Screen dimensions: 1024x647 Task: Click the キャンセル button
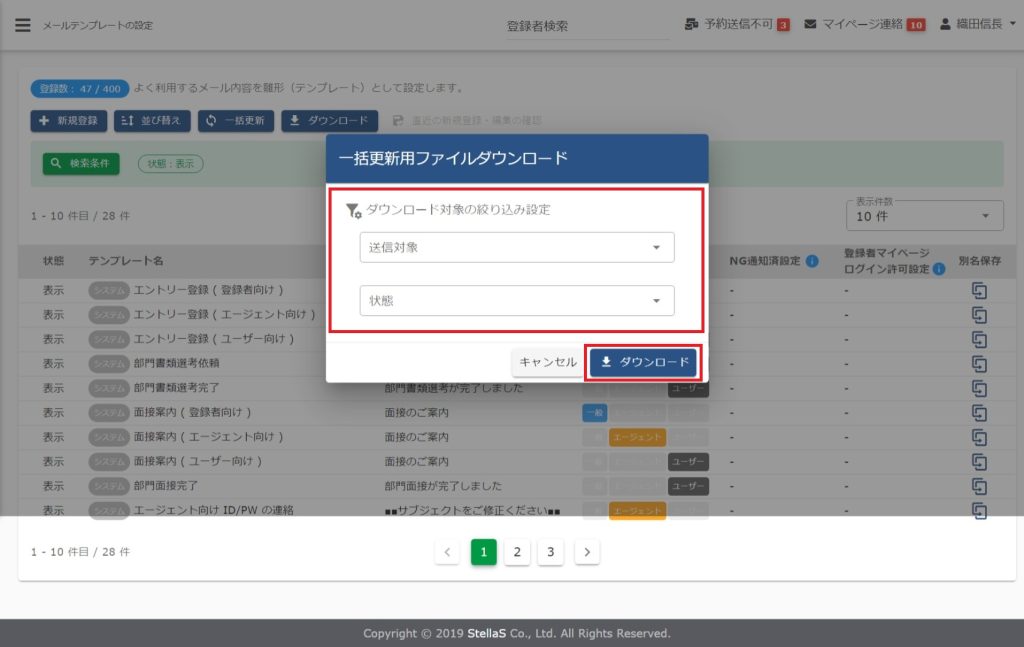pyautogui.click(x=547, y=362)
